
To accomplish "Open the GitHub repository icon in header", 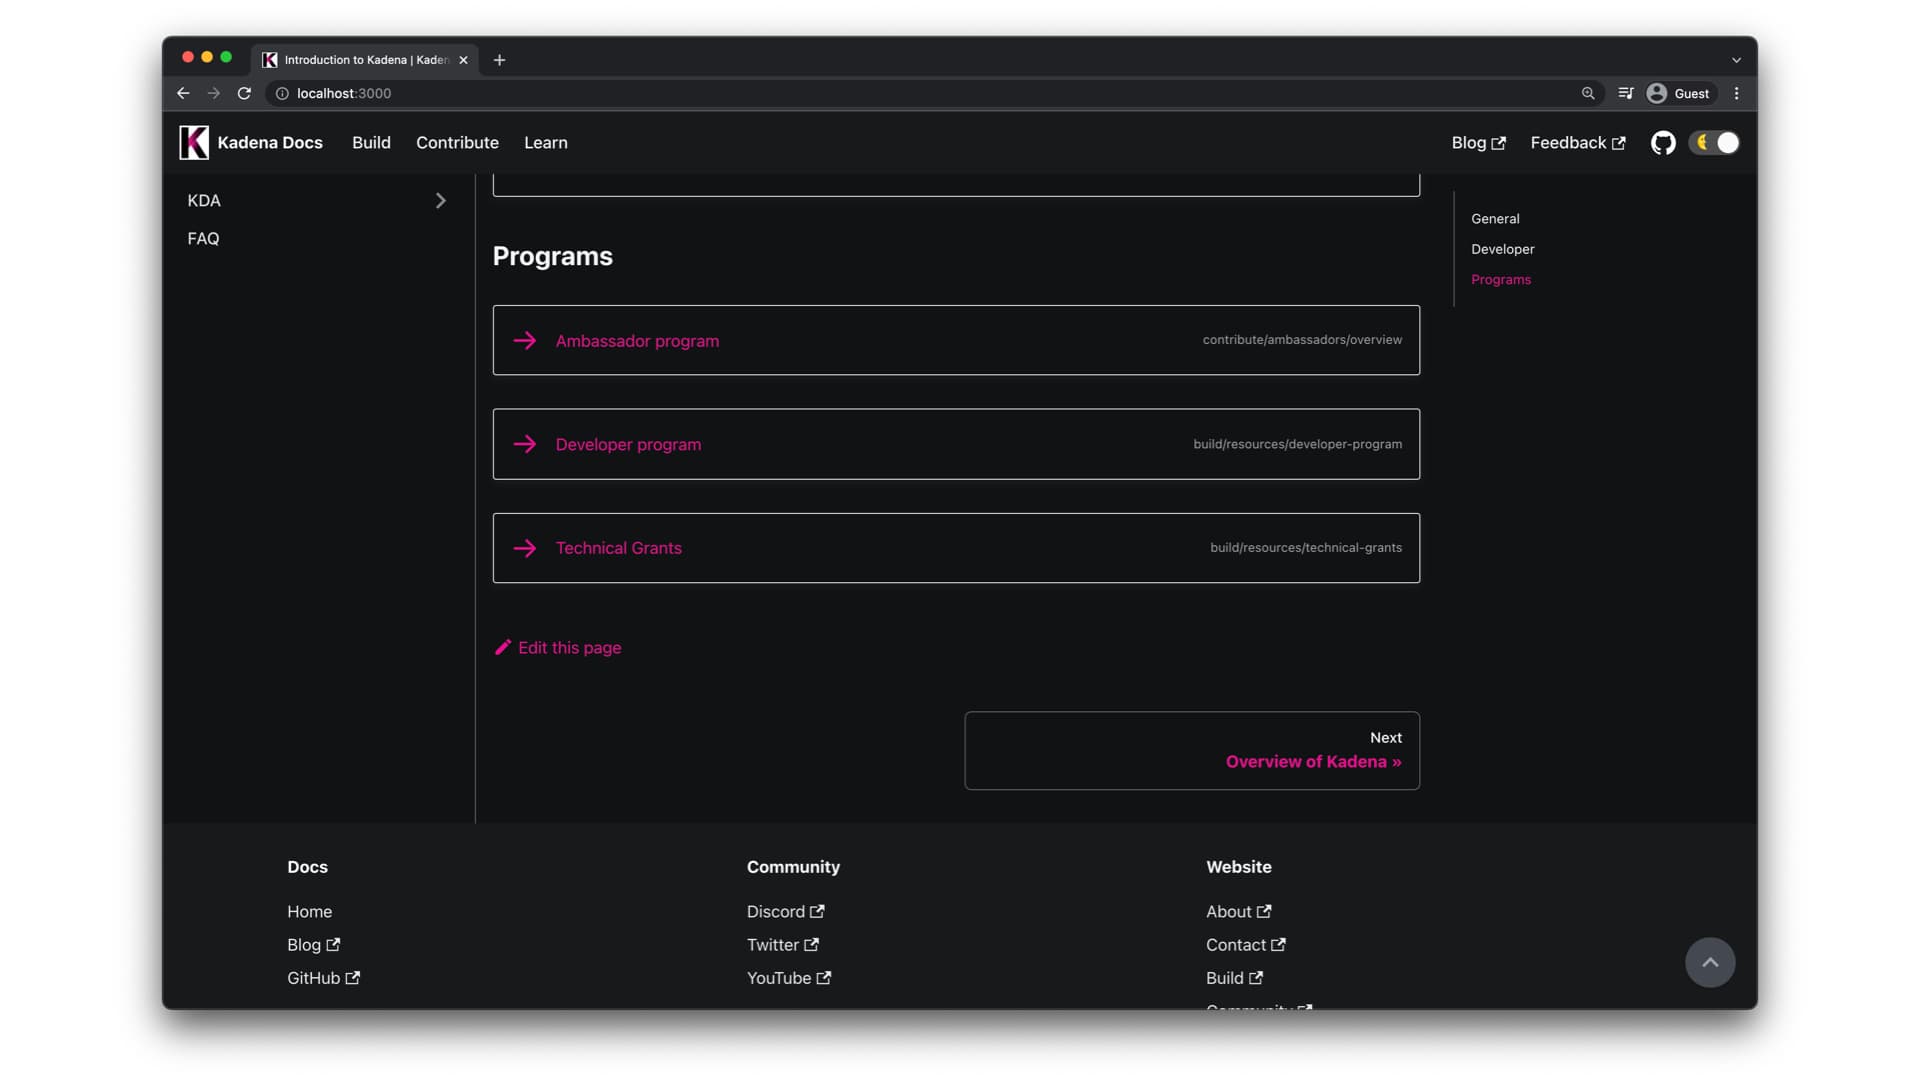I will click(x=1663, y=143).
